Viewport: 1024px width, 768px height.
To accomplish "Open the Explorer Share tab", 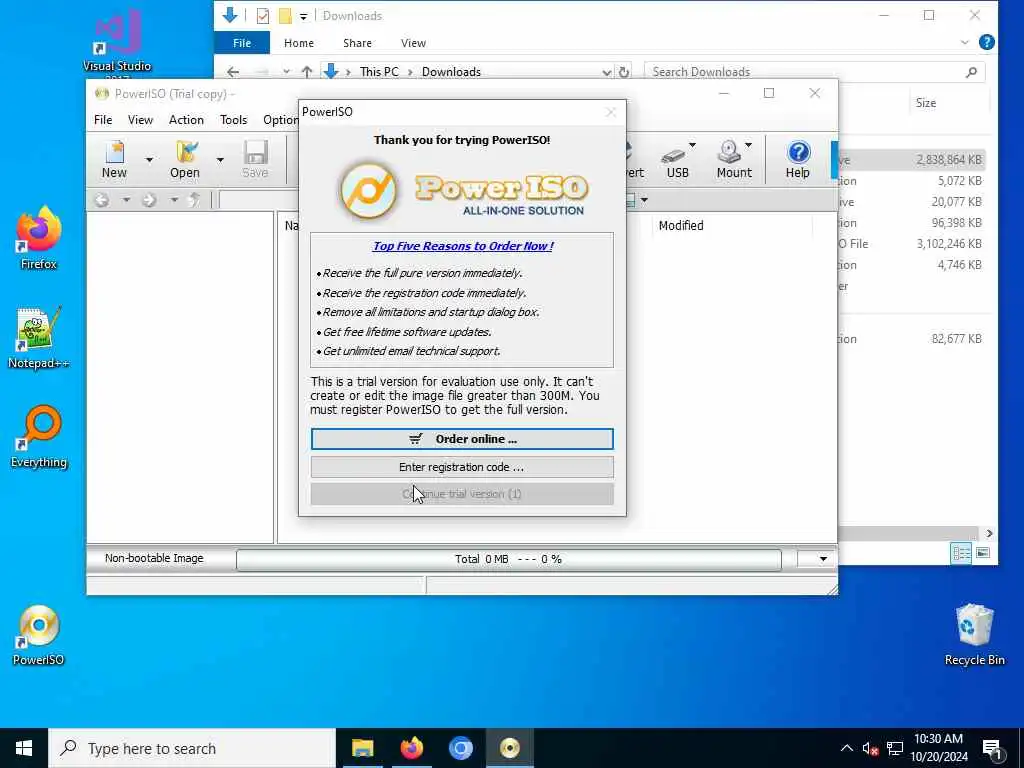I will tap(357, 42).
